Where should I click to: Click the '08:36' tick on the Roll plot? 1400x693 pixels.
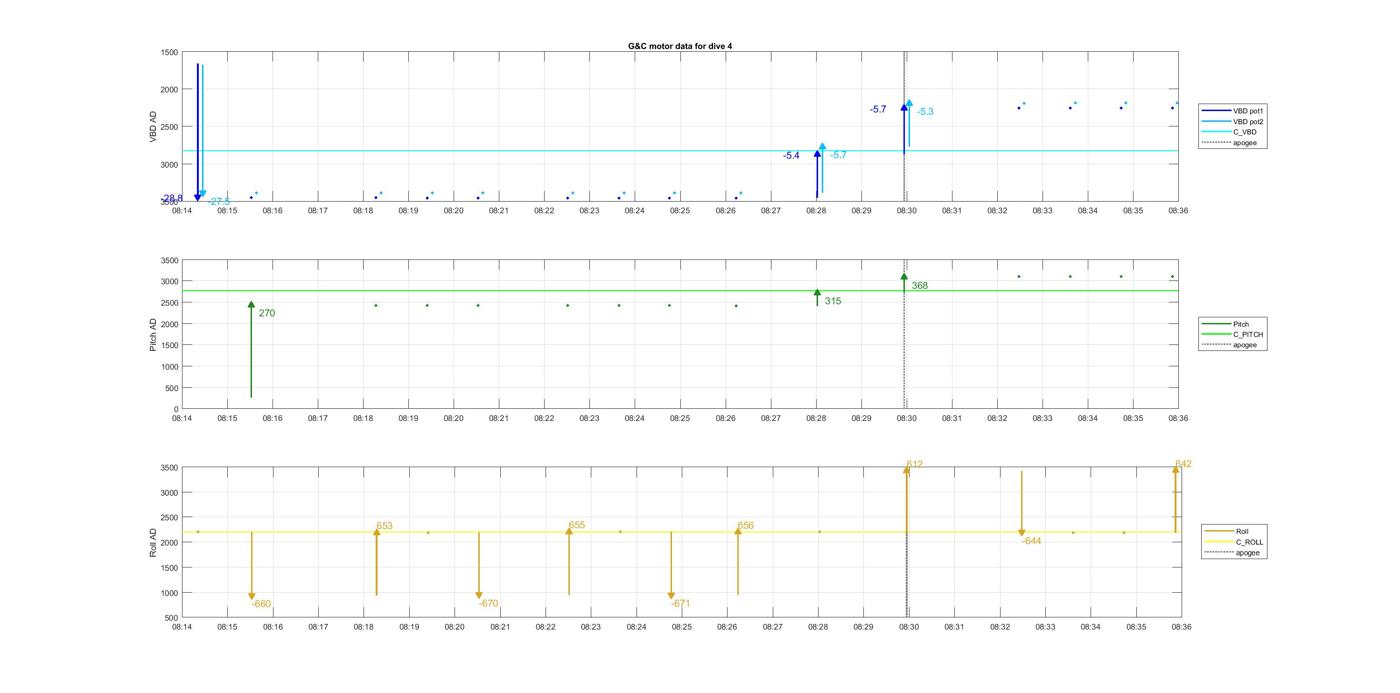(x=1181, y=627)
